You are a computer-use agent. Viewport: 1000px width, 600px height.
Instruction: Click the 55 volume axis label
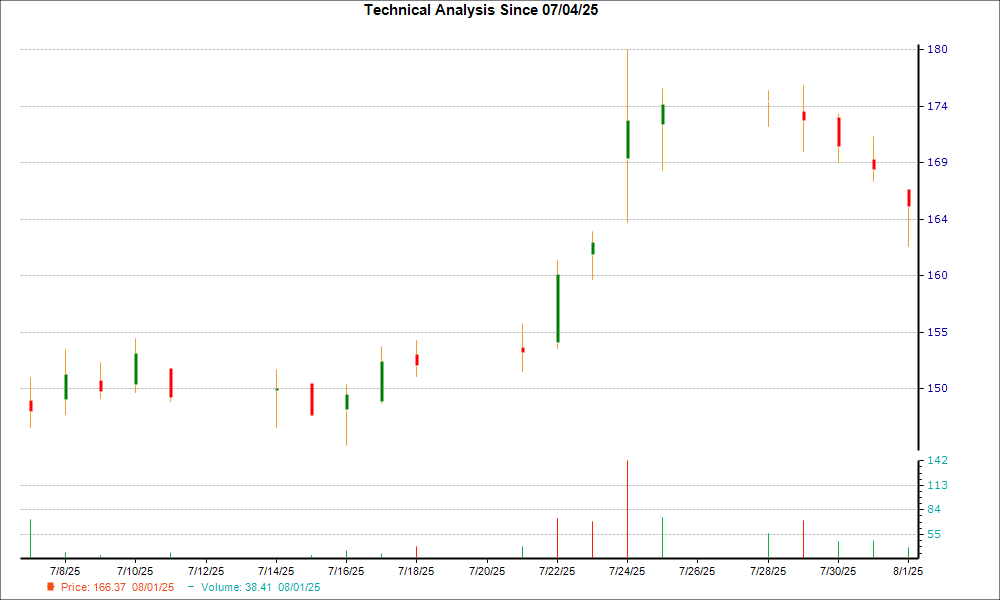pos(934,535)
